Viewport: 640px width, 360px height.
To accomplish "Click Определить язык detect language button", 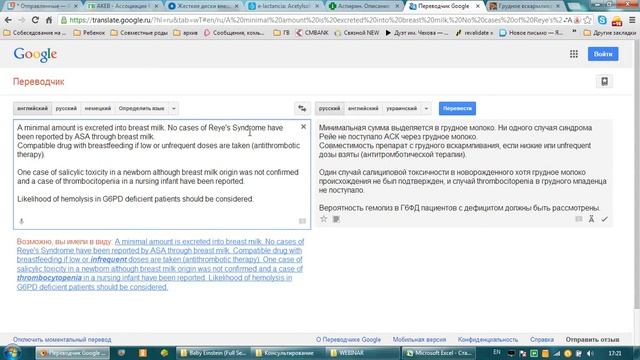I will 141,109.
